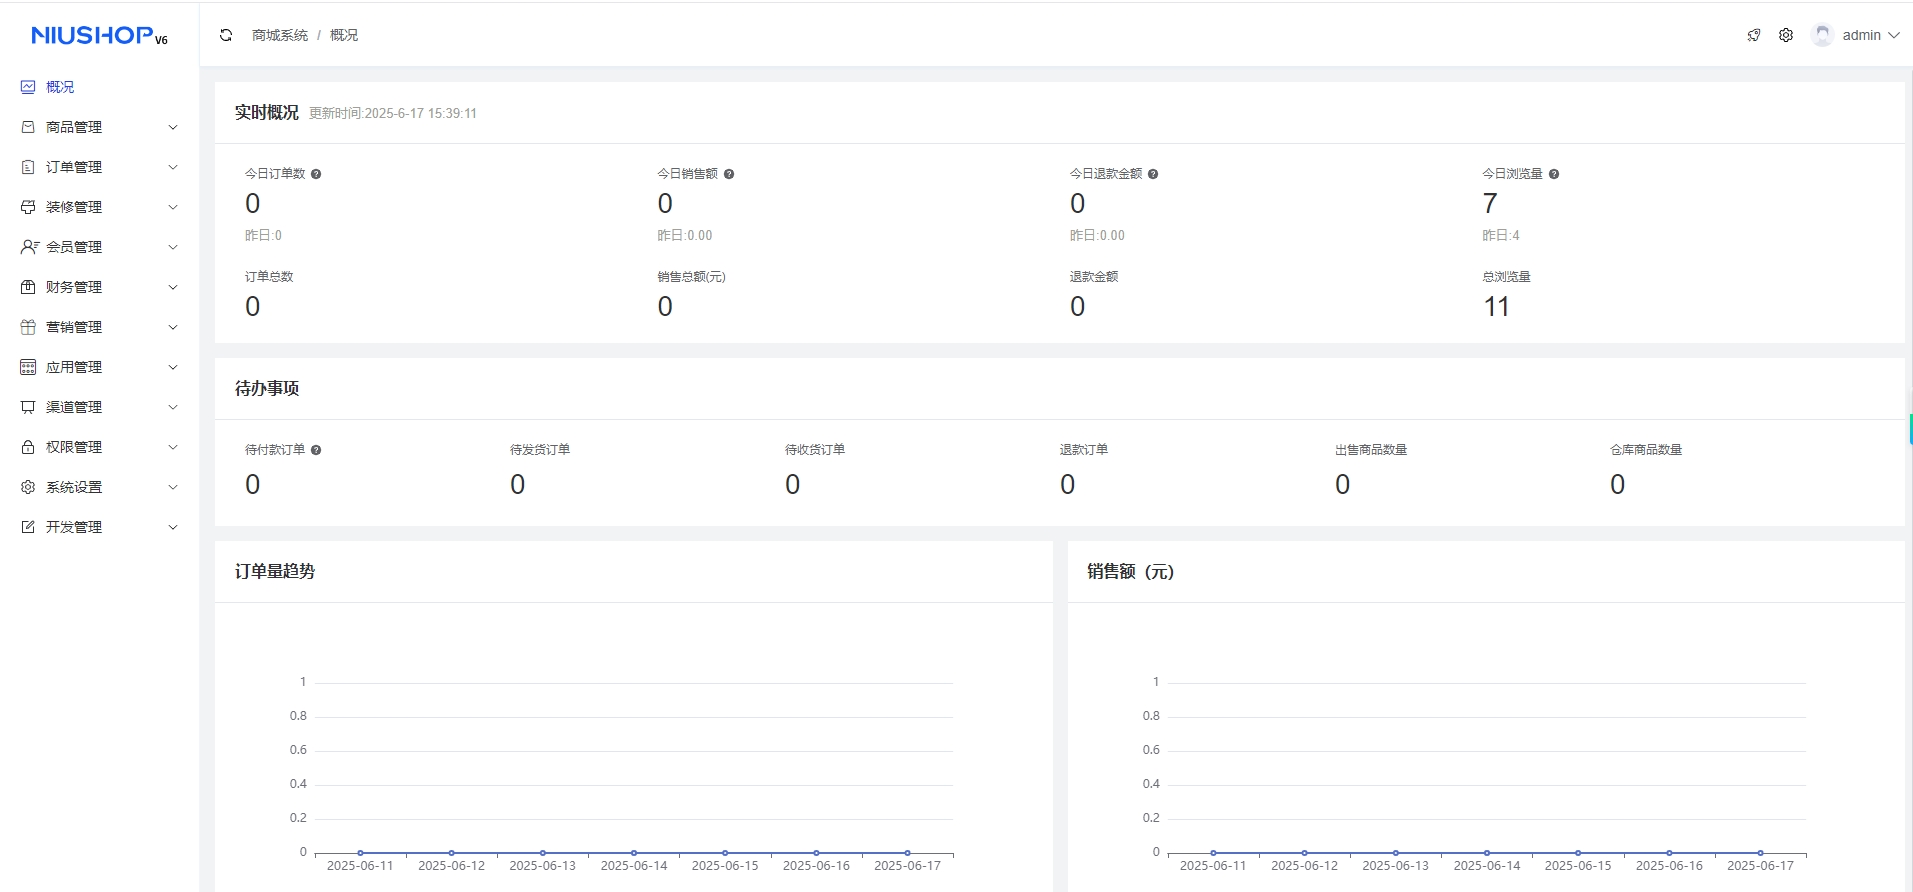Viewport: 1913px width, 892px height.
Task: Click the NIUSHOP logo
Action: (x=99, y=36)
